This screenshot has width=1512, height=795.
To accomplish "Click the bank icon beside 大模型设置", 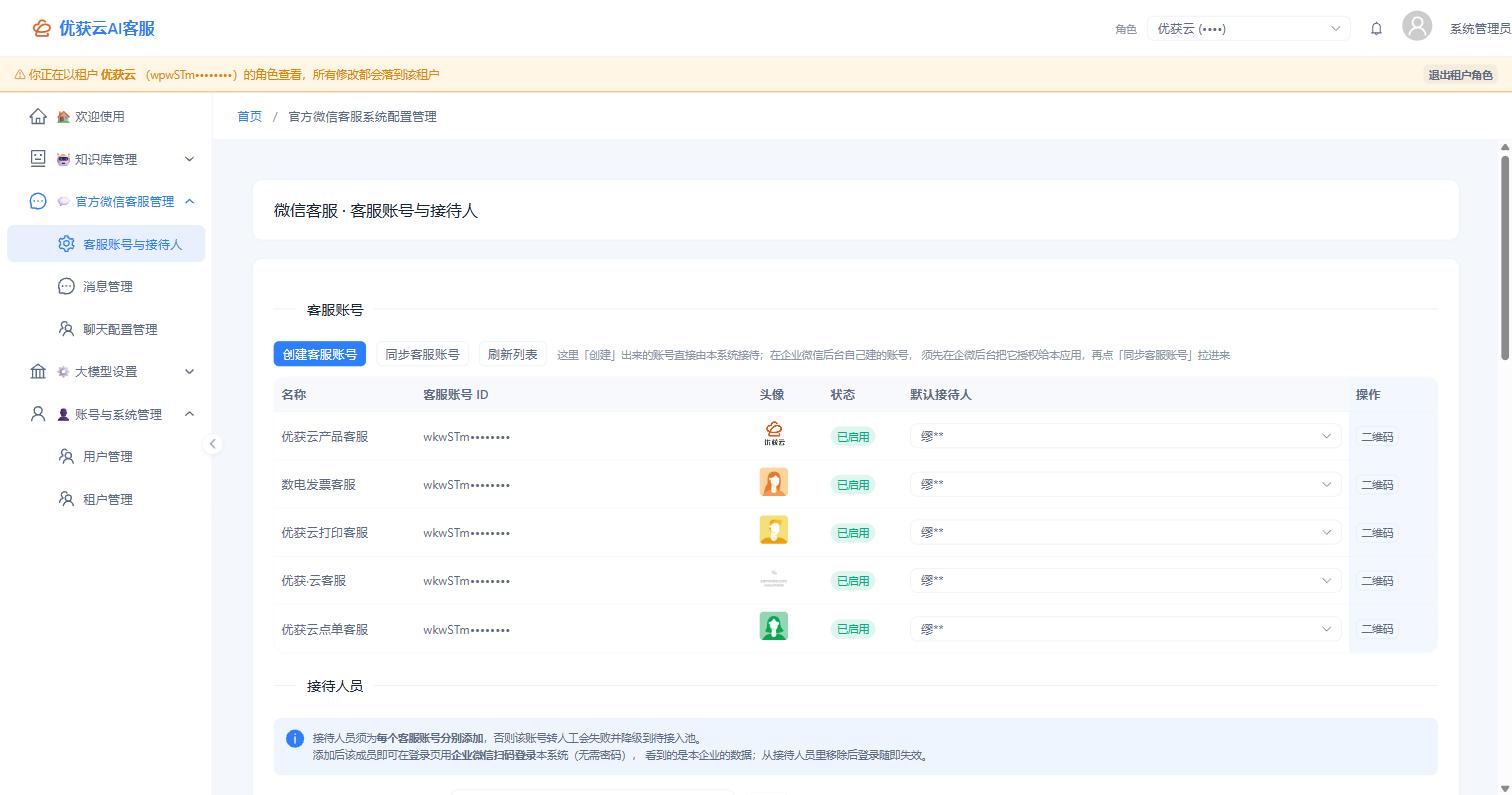I will point(38,371).
